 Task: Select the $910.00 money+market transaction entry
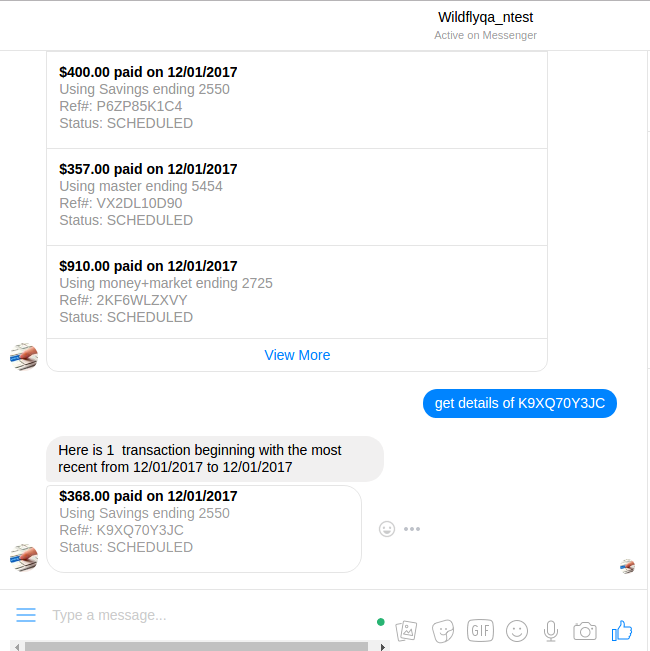click(x=297, y=292)
